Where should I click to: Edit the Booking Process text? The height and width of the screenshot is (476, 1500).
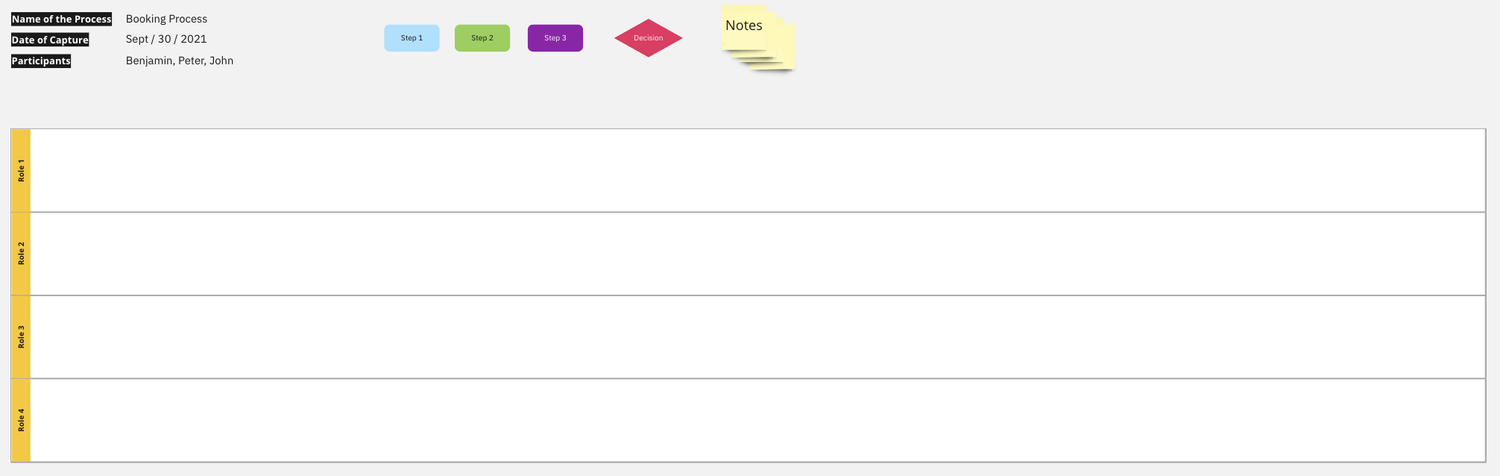point(166,19)
